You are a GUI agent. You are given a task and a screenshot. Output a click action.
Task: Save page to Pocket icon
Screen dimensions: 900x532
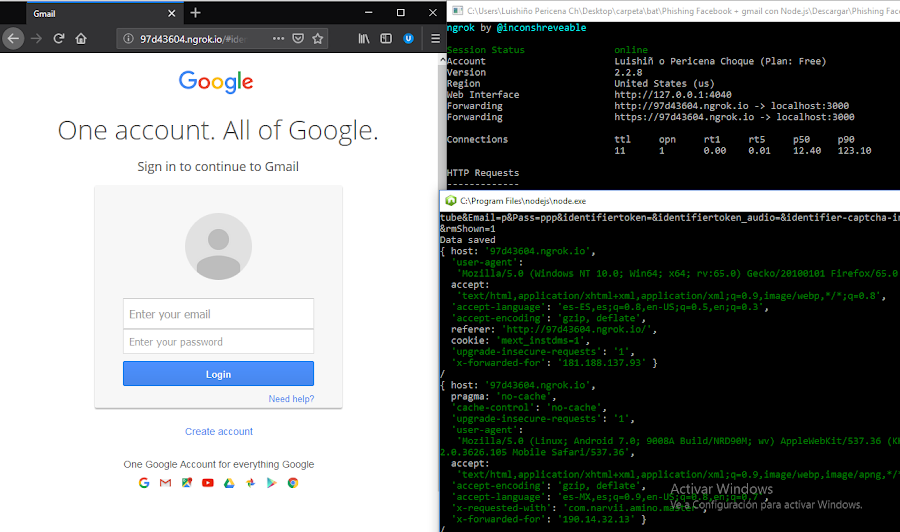click(x=298, y=38)
